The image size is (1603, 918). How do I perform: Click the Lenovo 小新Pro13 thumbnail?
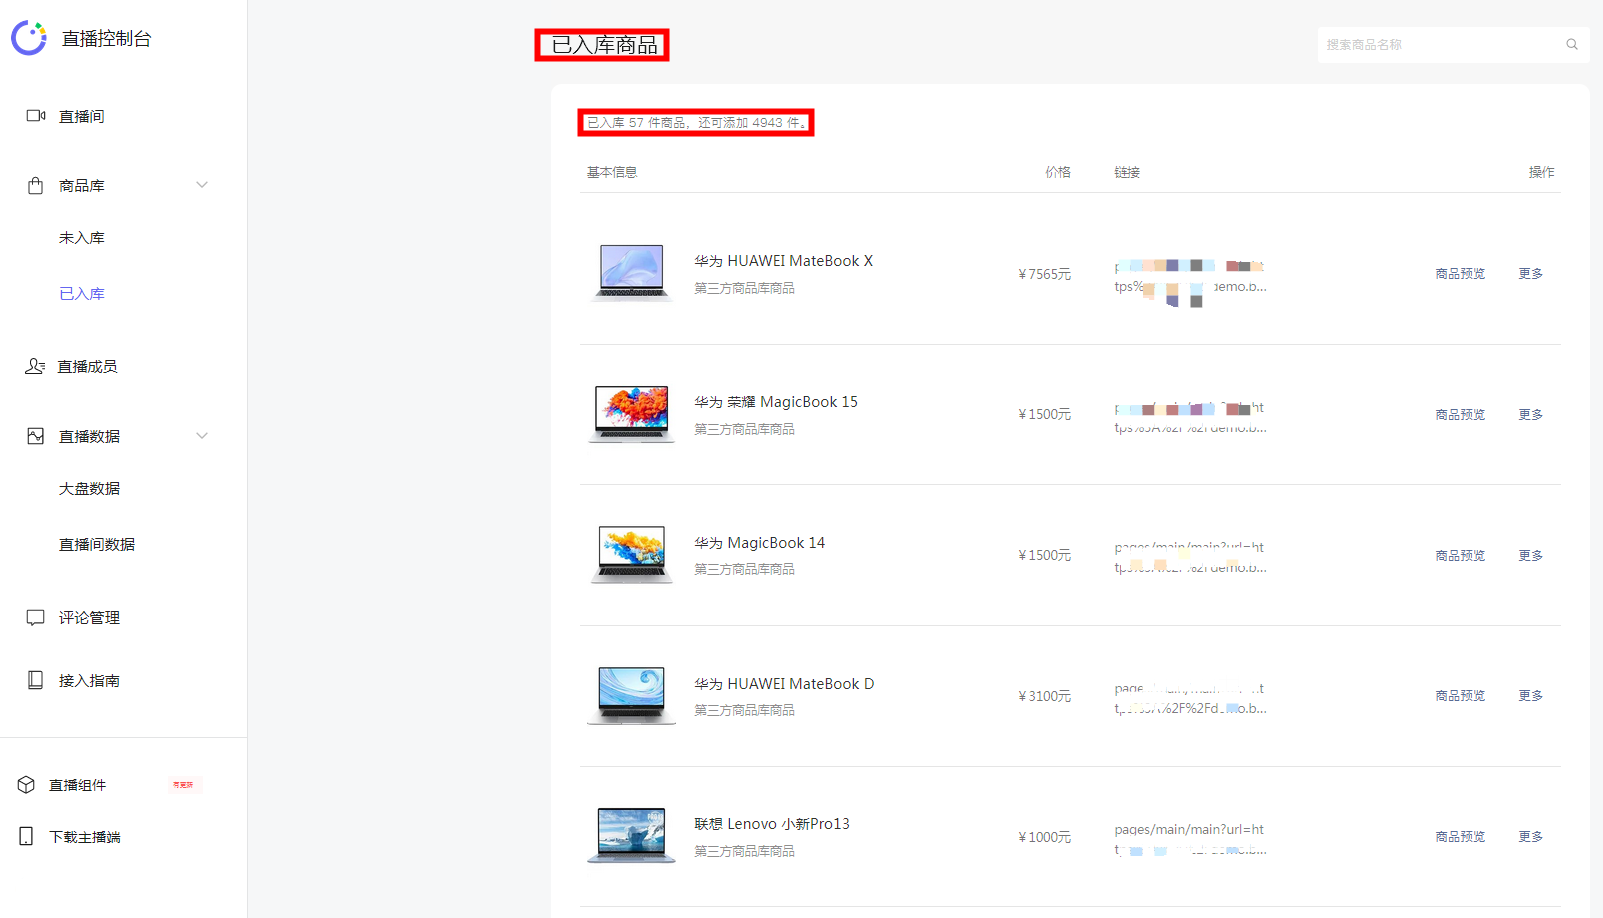[x=632, y=835]
